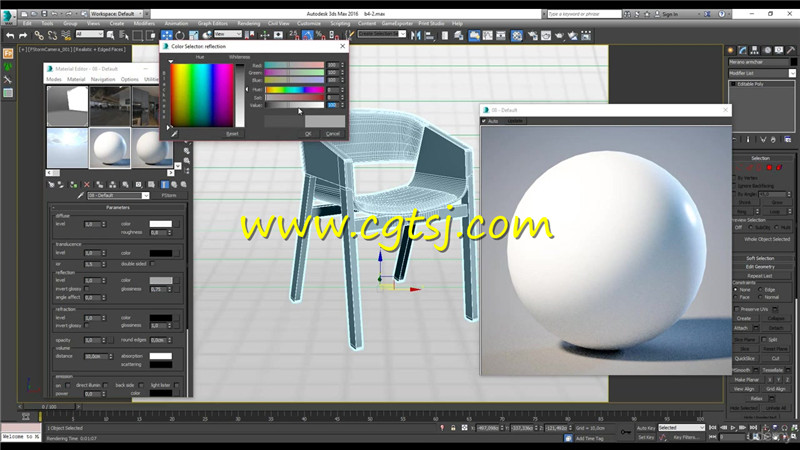The width and height of the screenshot is (800, 450).
Task: Open selection filter 'All' dropdown
Action: pos(89,34)
